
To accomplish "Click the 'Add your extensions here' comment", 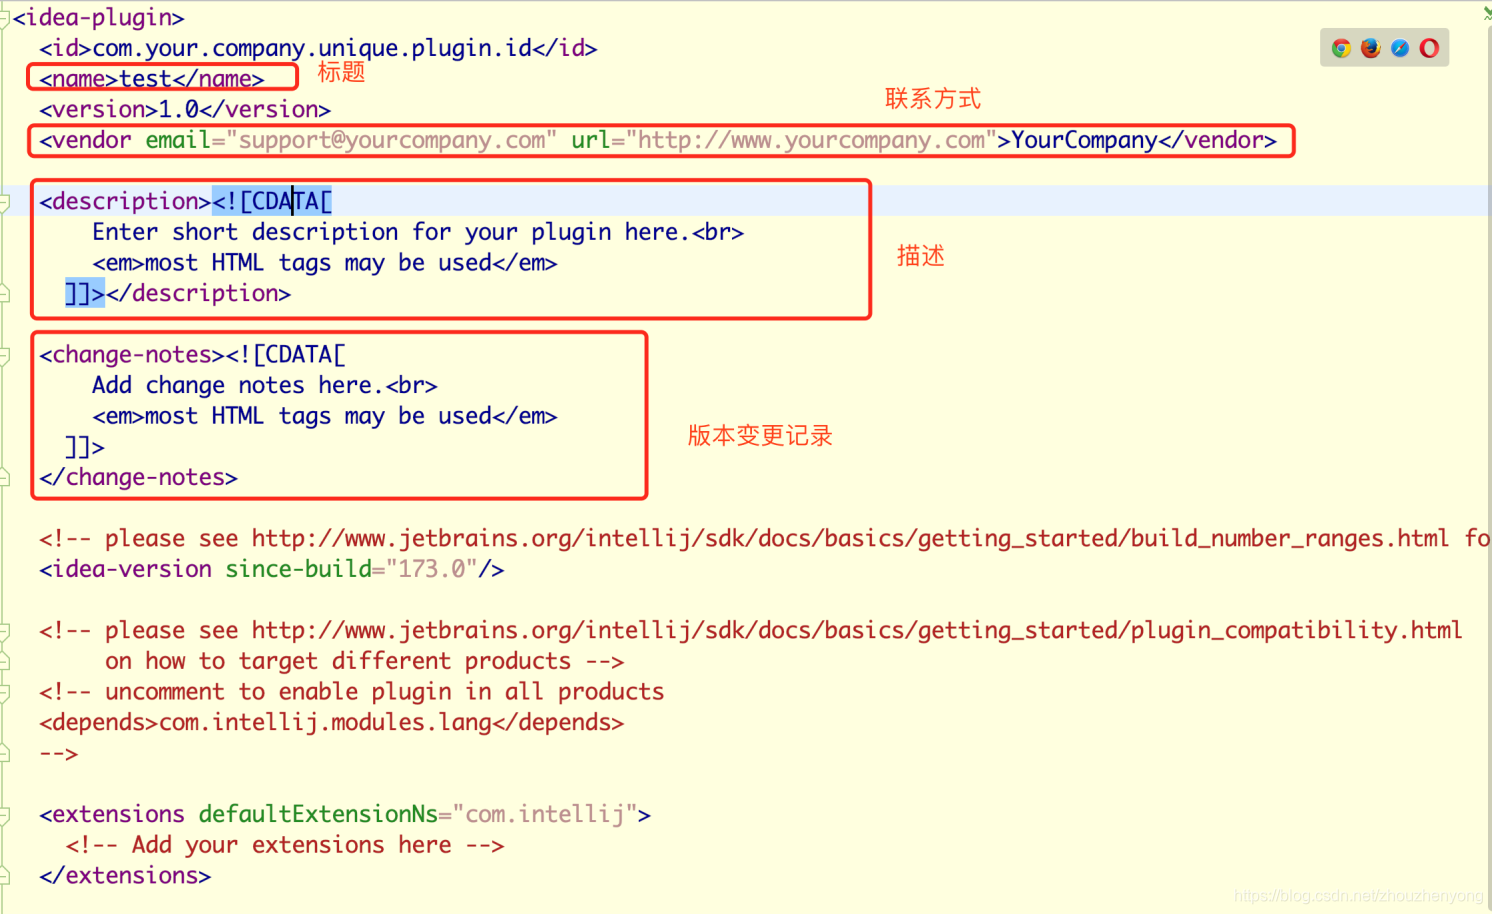I will click(285, 846).
